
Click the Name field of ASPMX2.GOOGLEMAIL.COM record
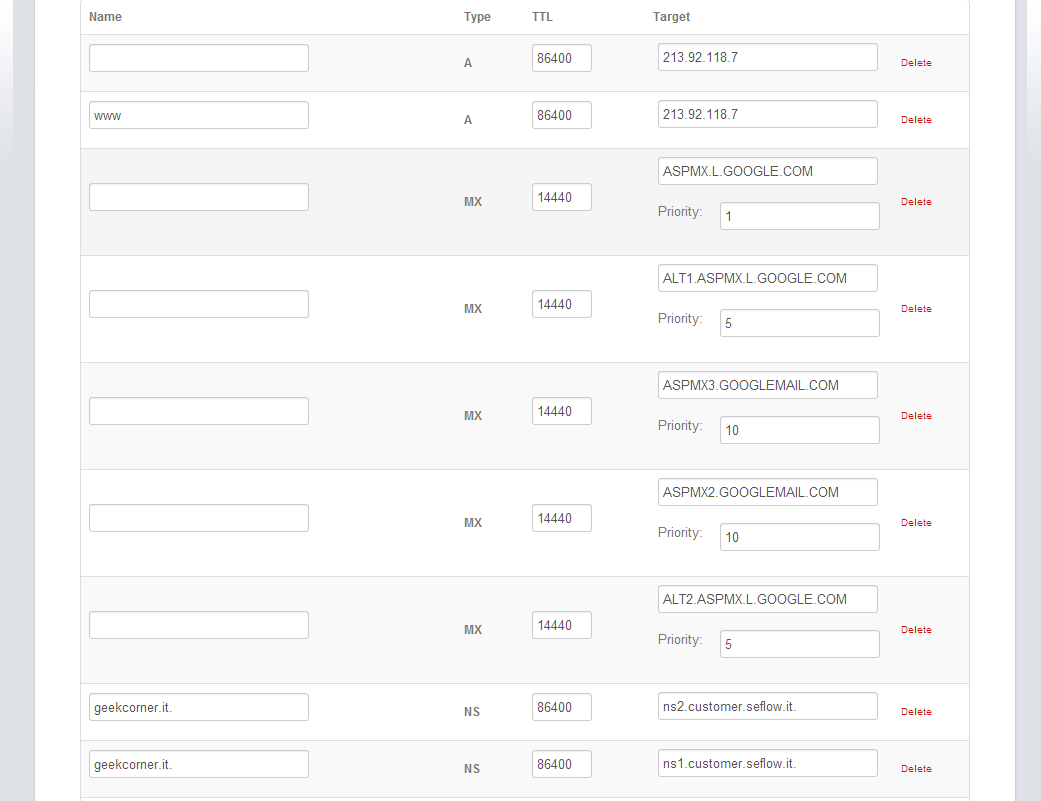[198, 518]
